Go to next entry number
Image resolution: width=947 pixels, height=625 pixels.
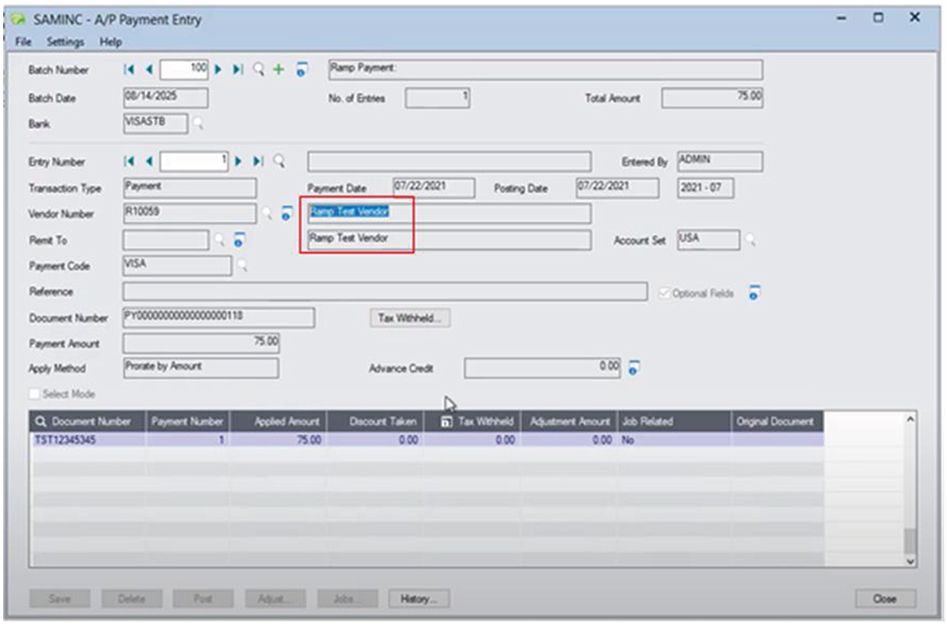(x=238, y=161)
